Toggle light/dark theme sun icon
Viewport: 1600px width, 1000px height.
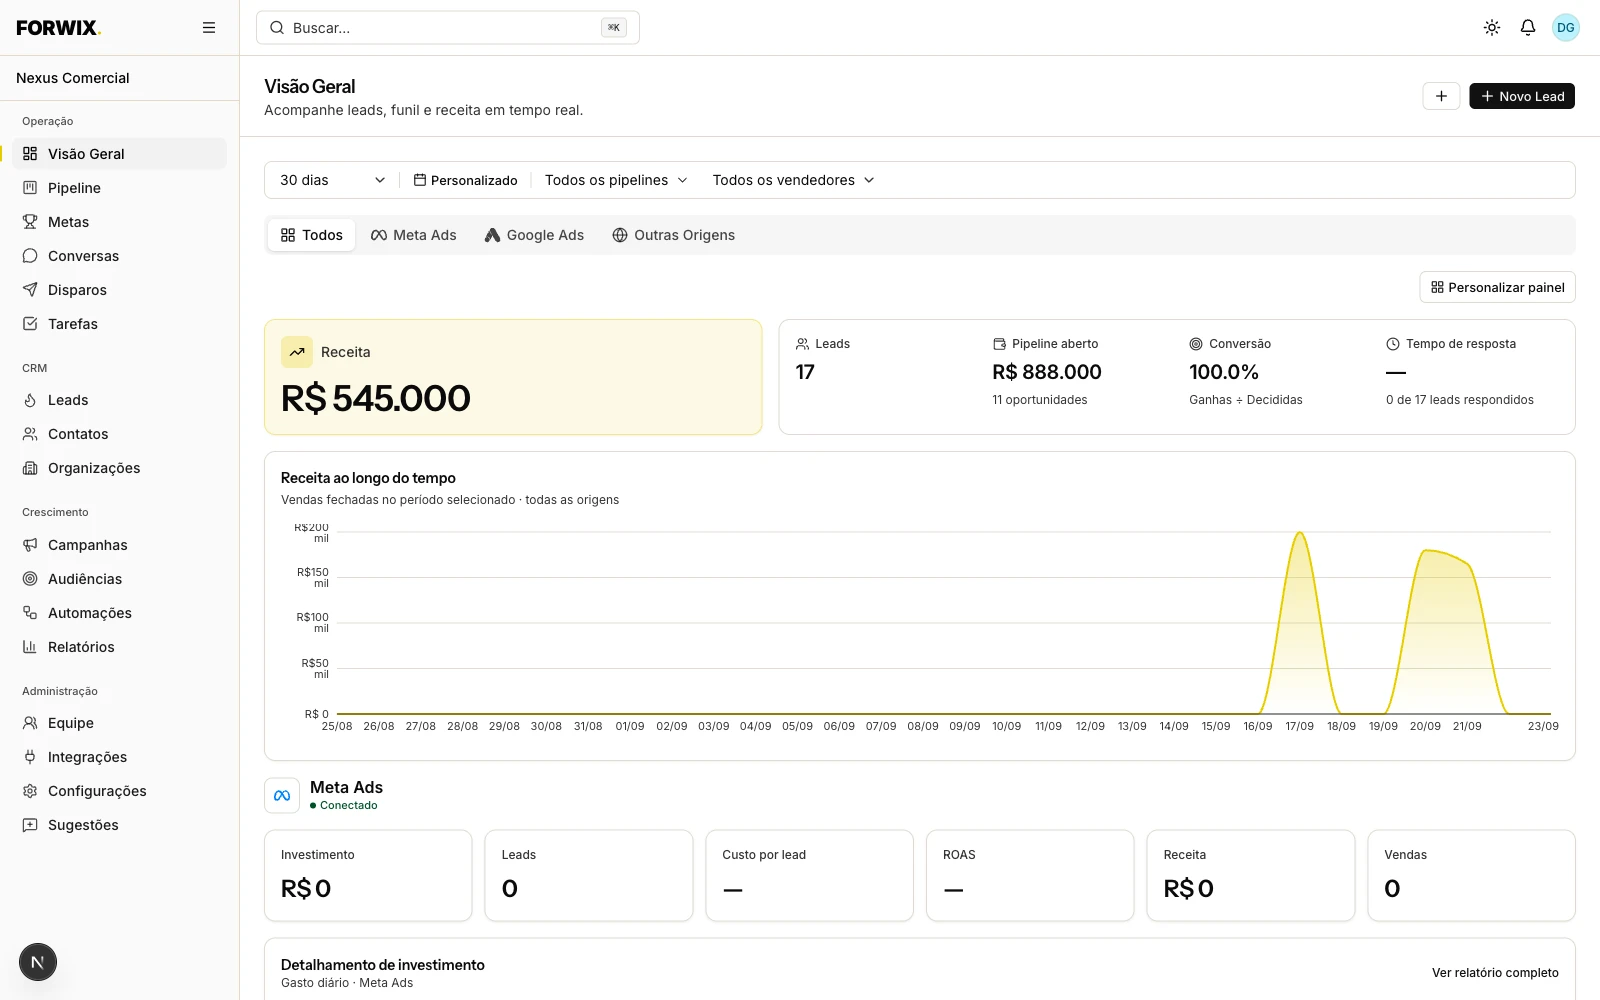tap(1492, 28)
